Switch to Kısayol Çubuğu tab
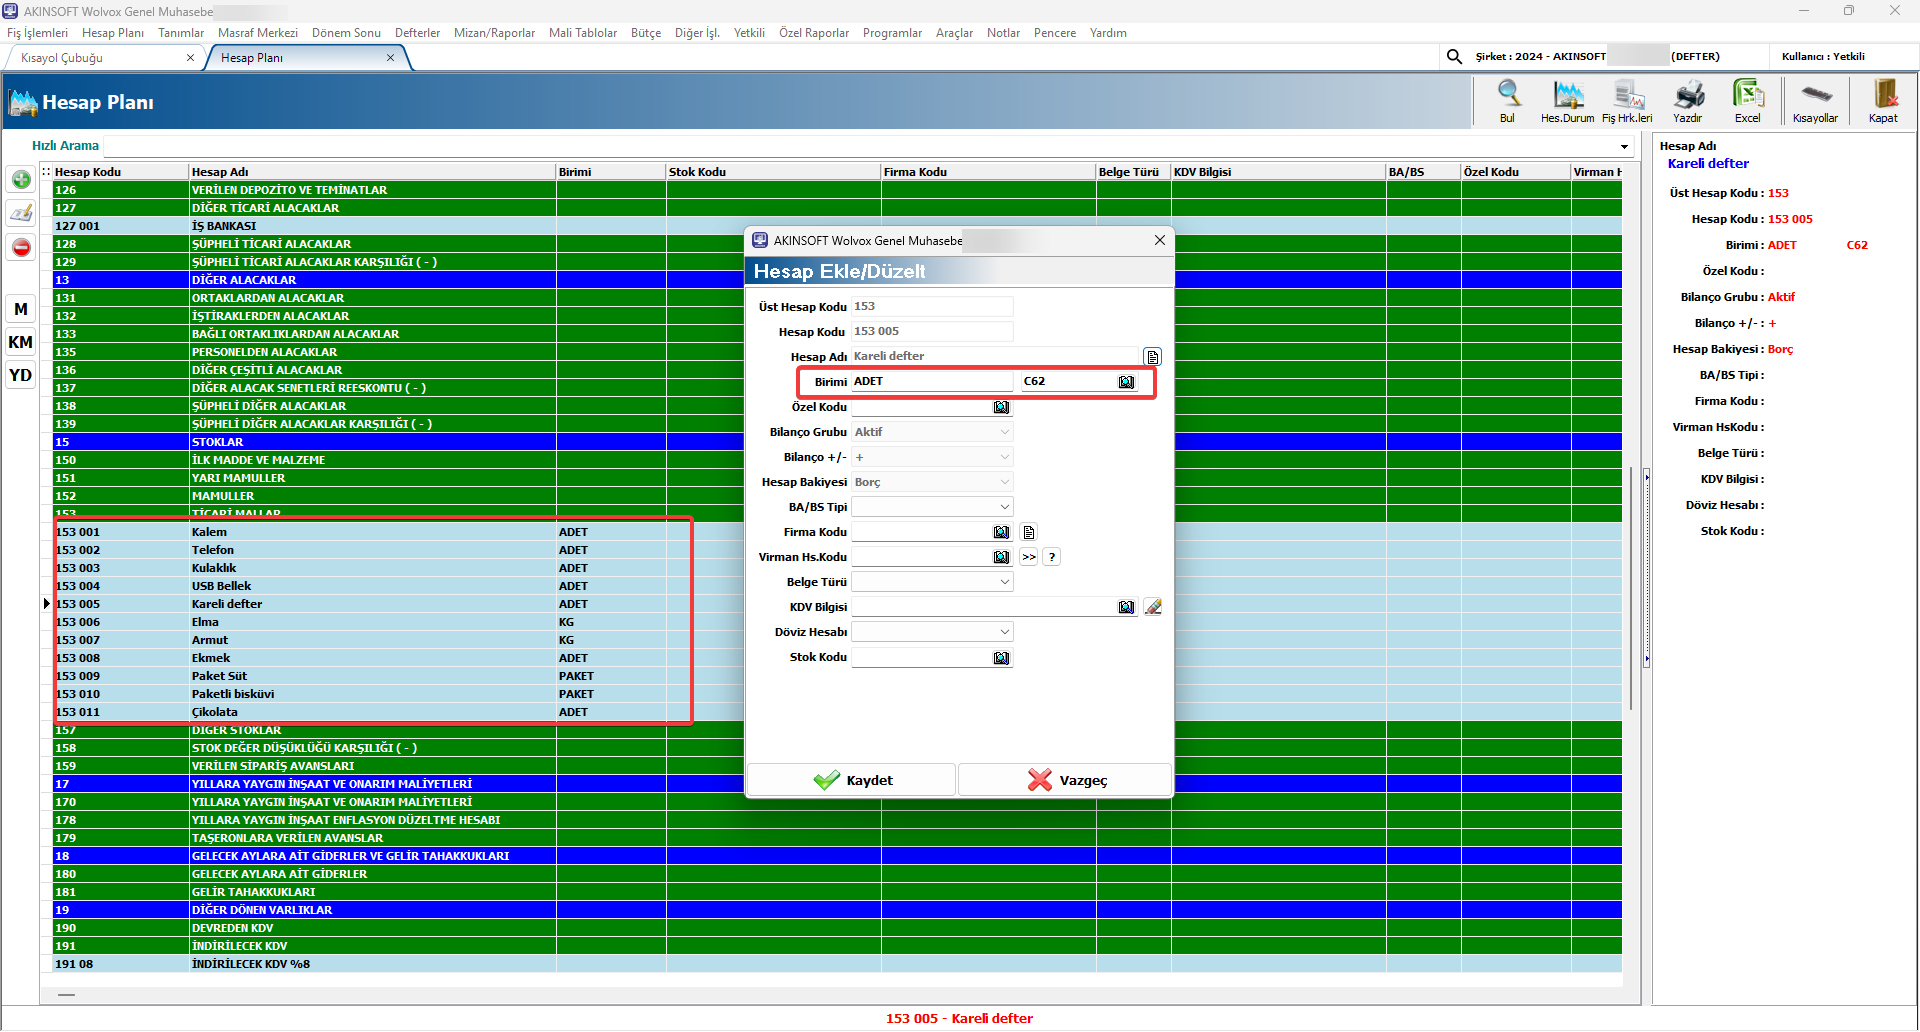Screen dimensions: 1920x1032 [x=62, y=58]
